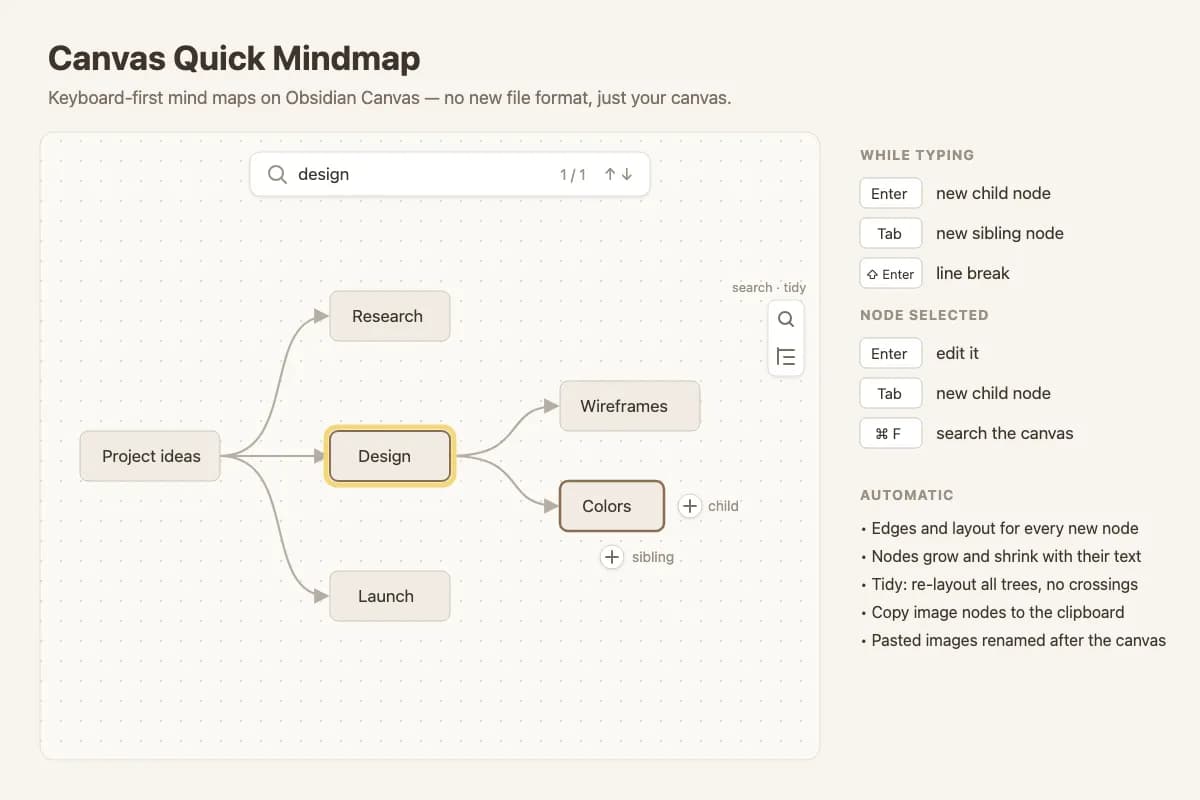Add child node with plus button
The width and height of the screenshot is (1200, 800).
[x=690, y=506]
